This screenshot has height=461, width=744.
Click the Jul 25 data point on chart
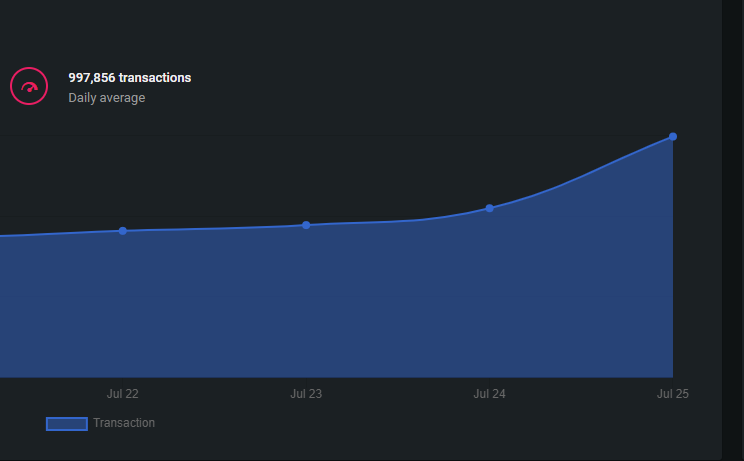673,137
